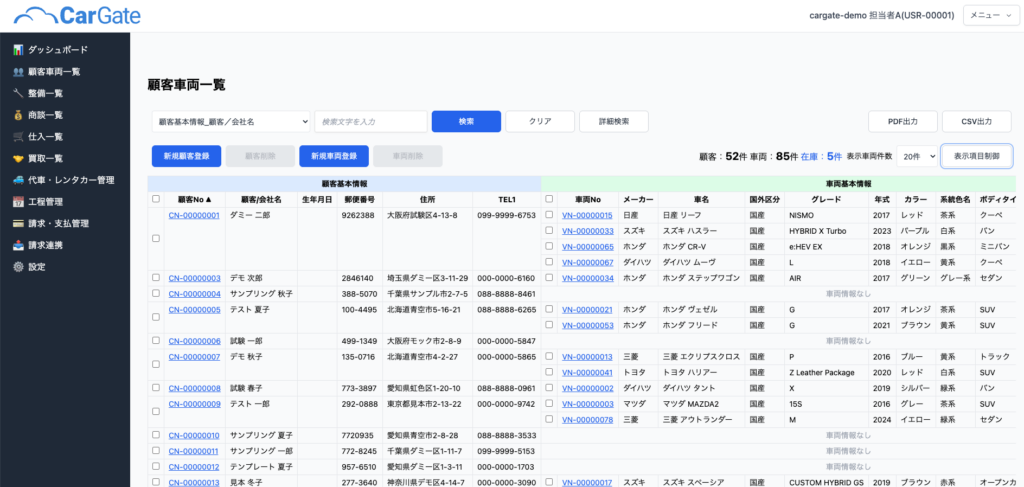Open the 表示車両件数 20件 dropdown
The width and height of the screenshot is (1024, 487).
[917, 156]
